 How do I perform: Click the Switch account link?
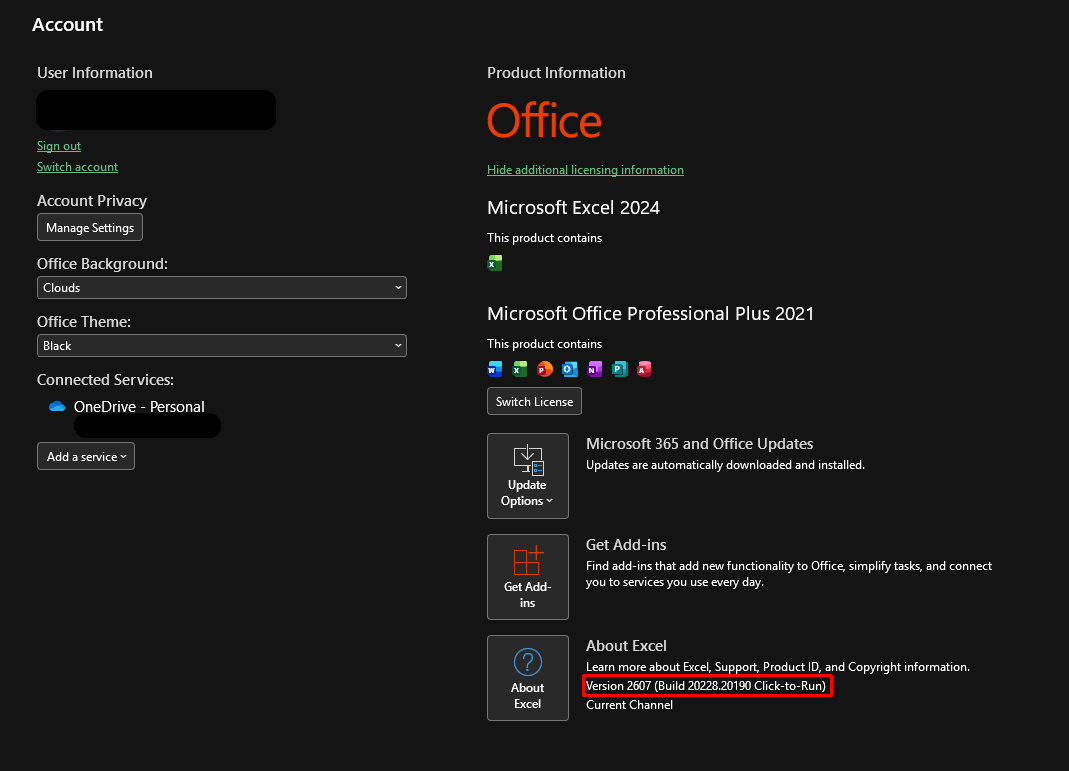tap(77, 167)
